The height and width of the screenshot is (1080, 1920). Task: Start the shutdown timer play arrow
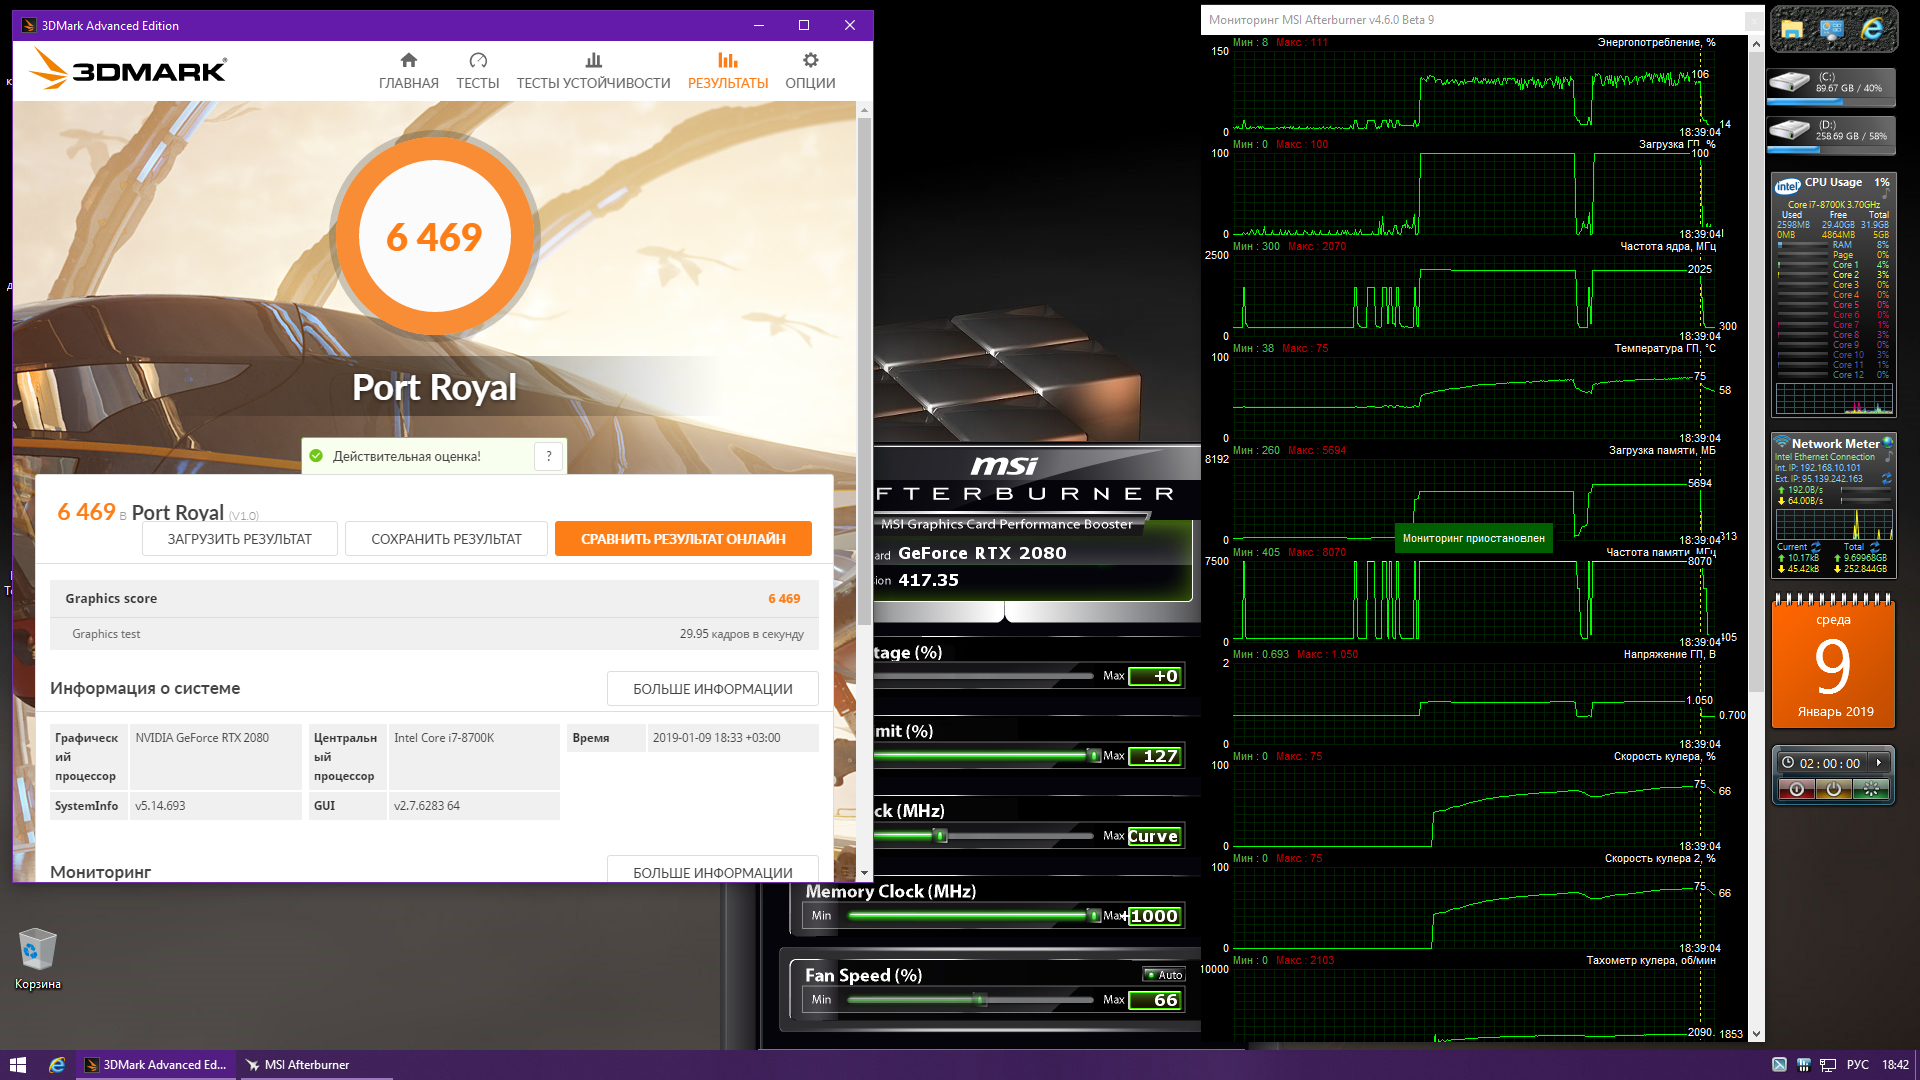click(1879, 763)
